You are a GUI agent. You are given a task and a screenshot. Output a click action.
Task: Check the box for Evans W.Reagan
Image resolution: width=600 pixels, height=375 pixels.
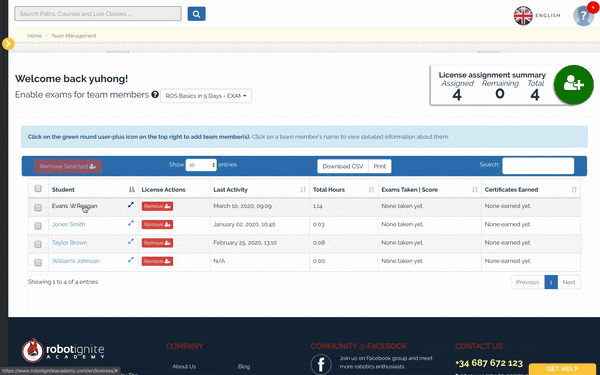tap(38, 207)
